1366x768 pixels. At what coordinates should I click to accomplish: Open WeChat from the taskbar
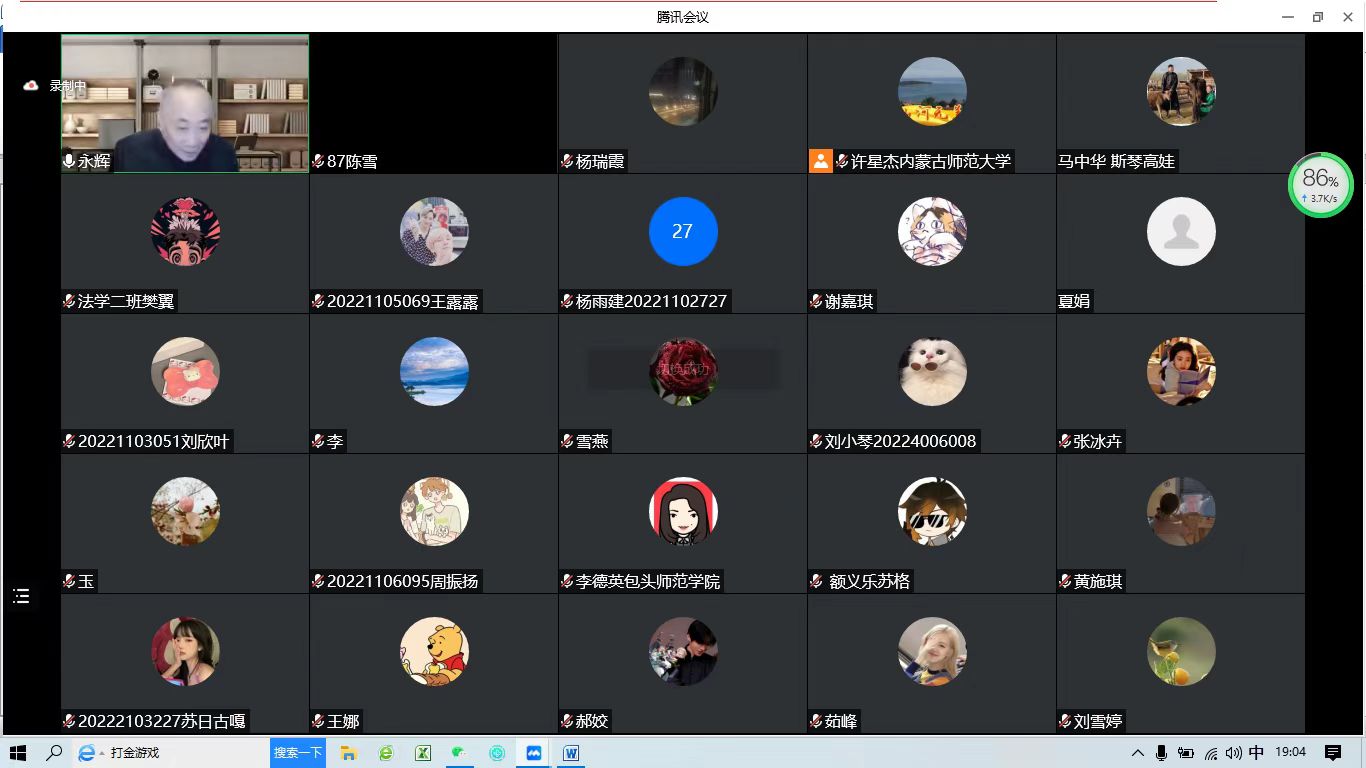(x=459, y=753)
